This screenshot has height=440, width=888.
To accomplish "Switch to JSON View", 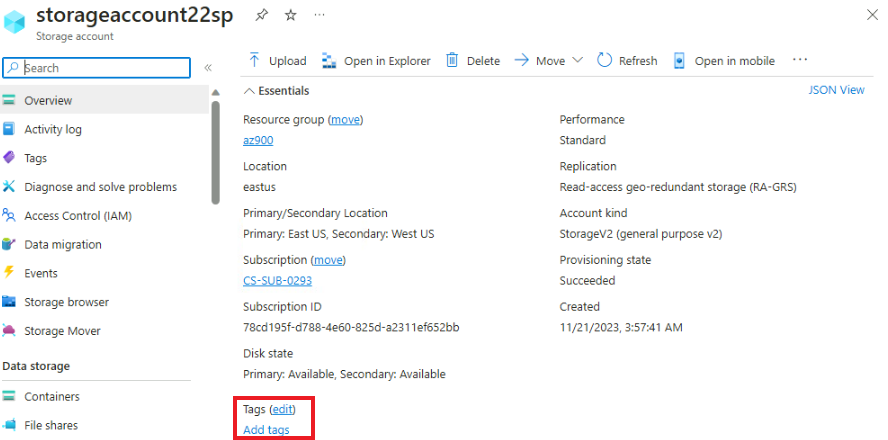I will point(836,90).
